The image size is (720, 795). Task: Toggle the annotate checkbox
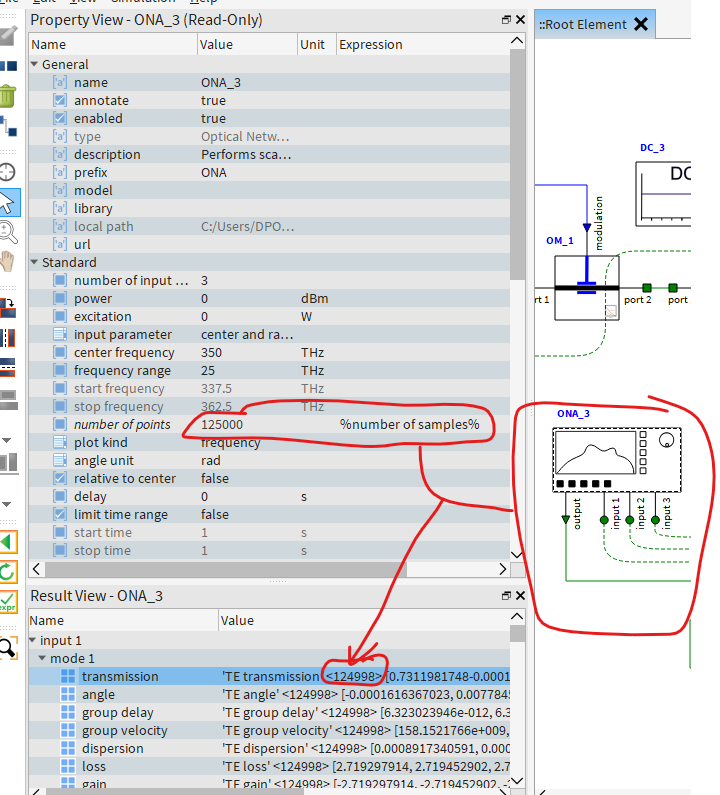(x=60, y=100)
